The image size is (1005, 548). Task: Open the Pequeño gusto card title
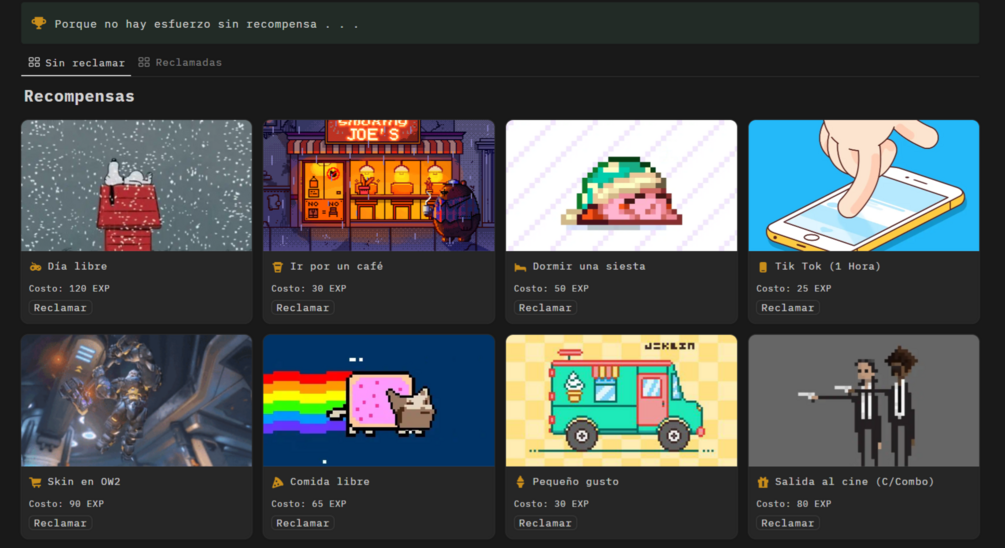click(576, 482)
